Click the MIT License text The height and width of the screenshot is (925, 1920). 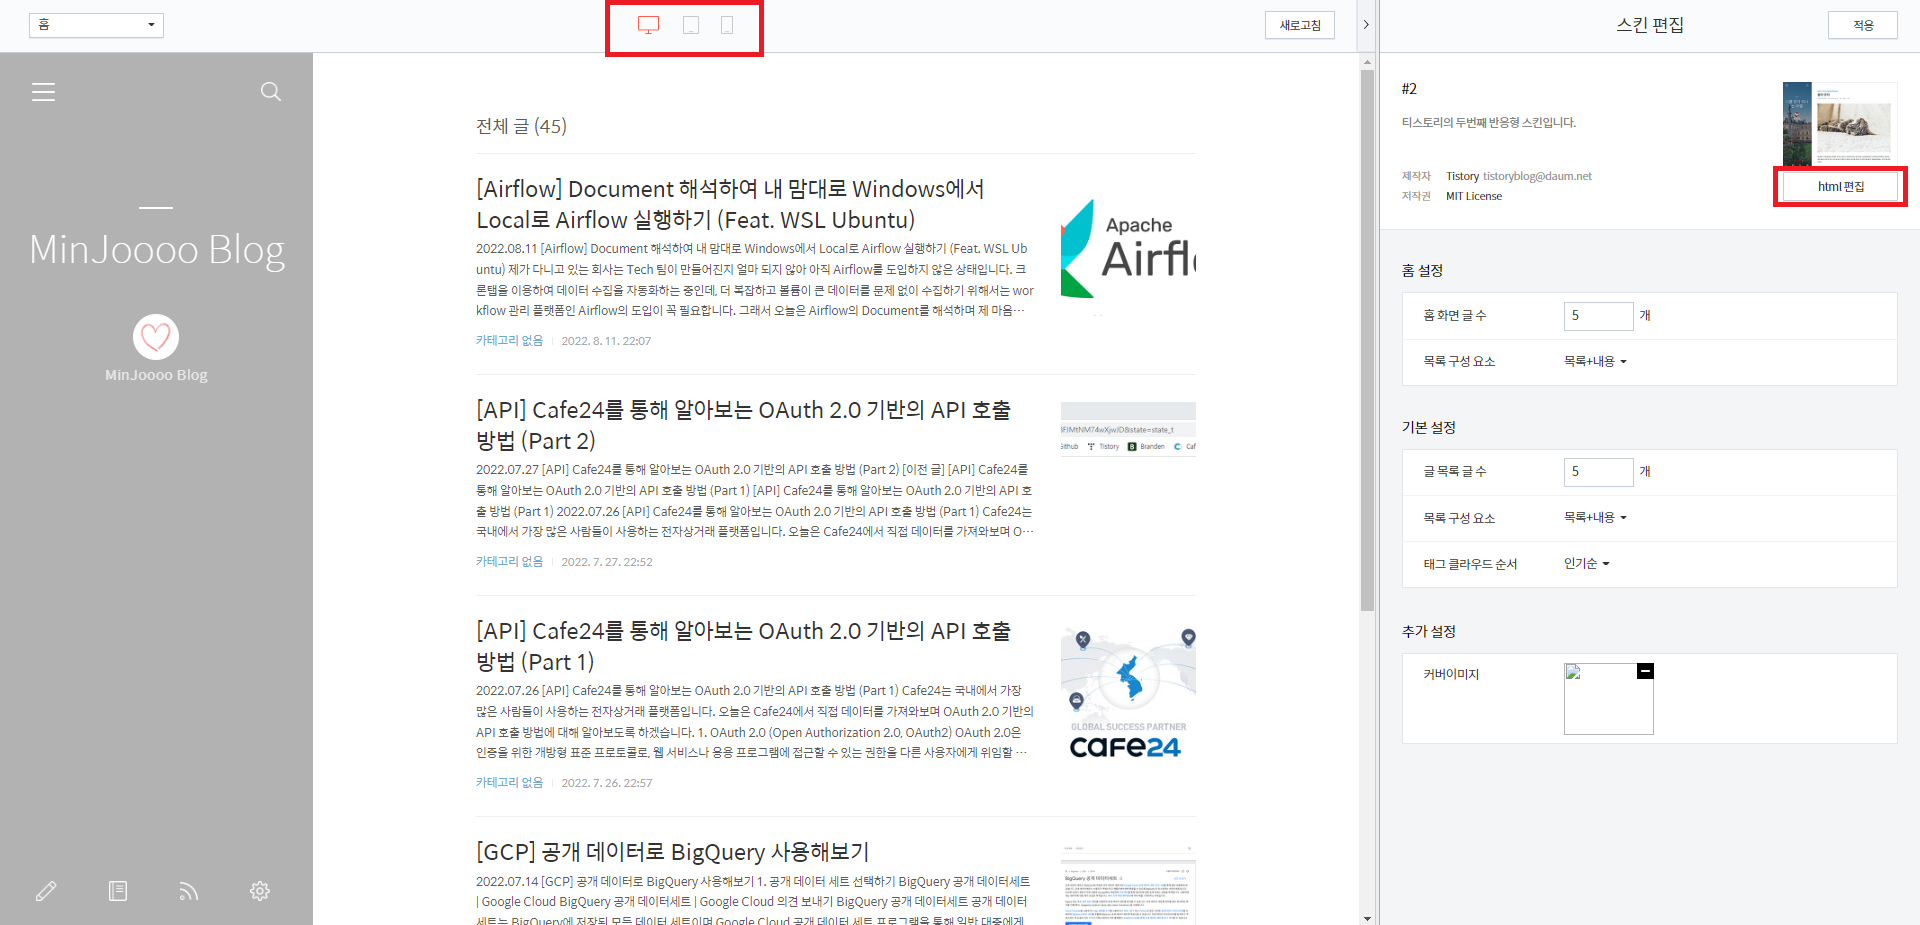pos(1474,196)
